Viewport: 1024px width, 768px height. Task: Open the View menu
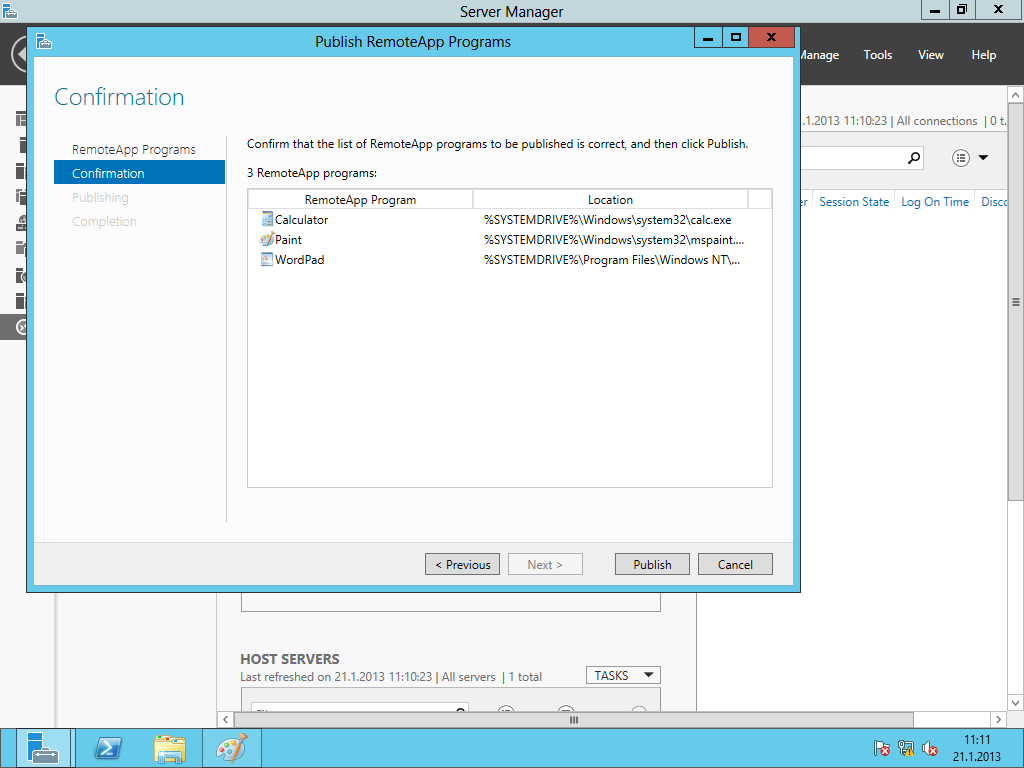click(x=930, y=55)
